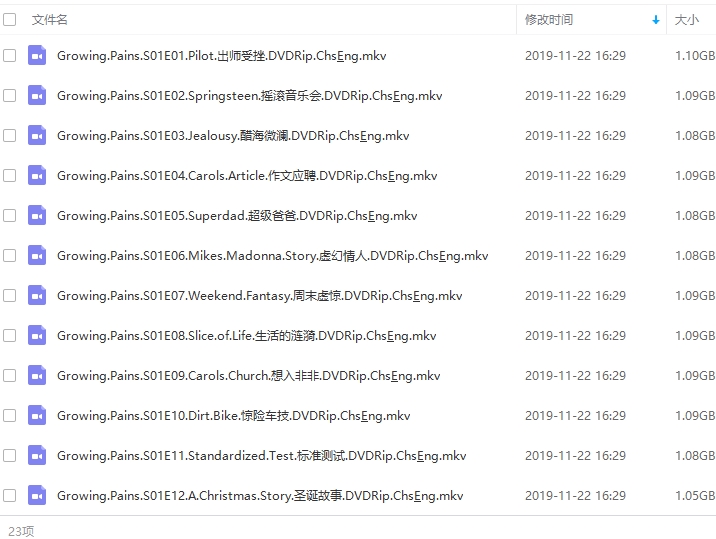The width and height of the screenshot is (716, 539).
Task: Toggle the select-all checkbox beside 文件名
Action: click(x=10, y=20)
